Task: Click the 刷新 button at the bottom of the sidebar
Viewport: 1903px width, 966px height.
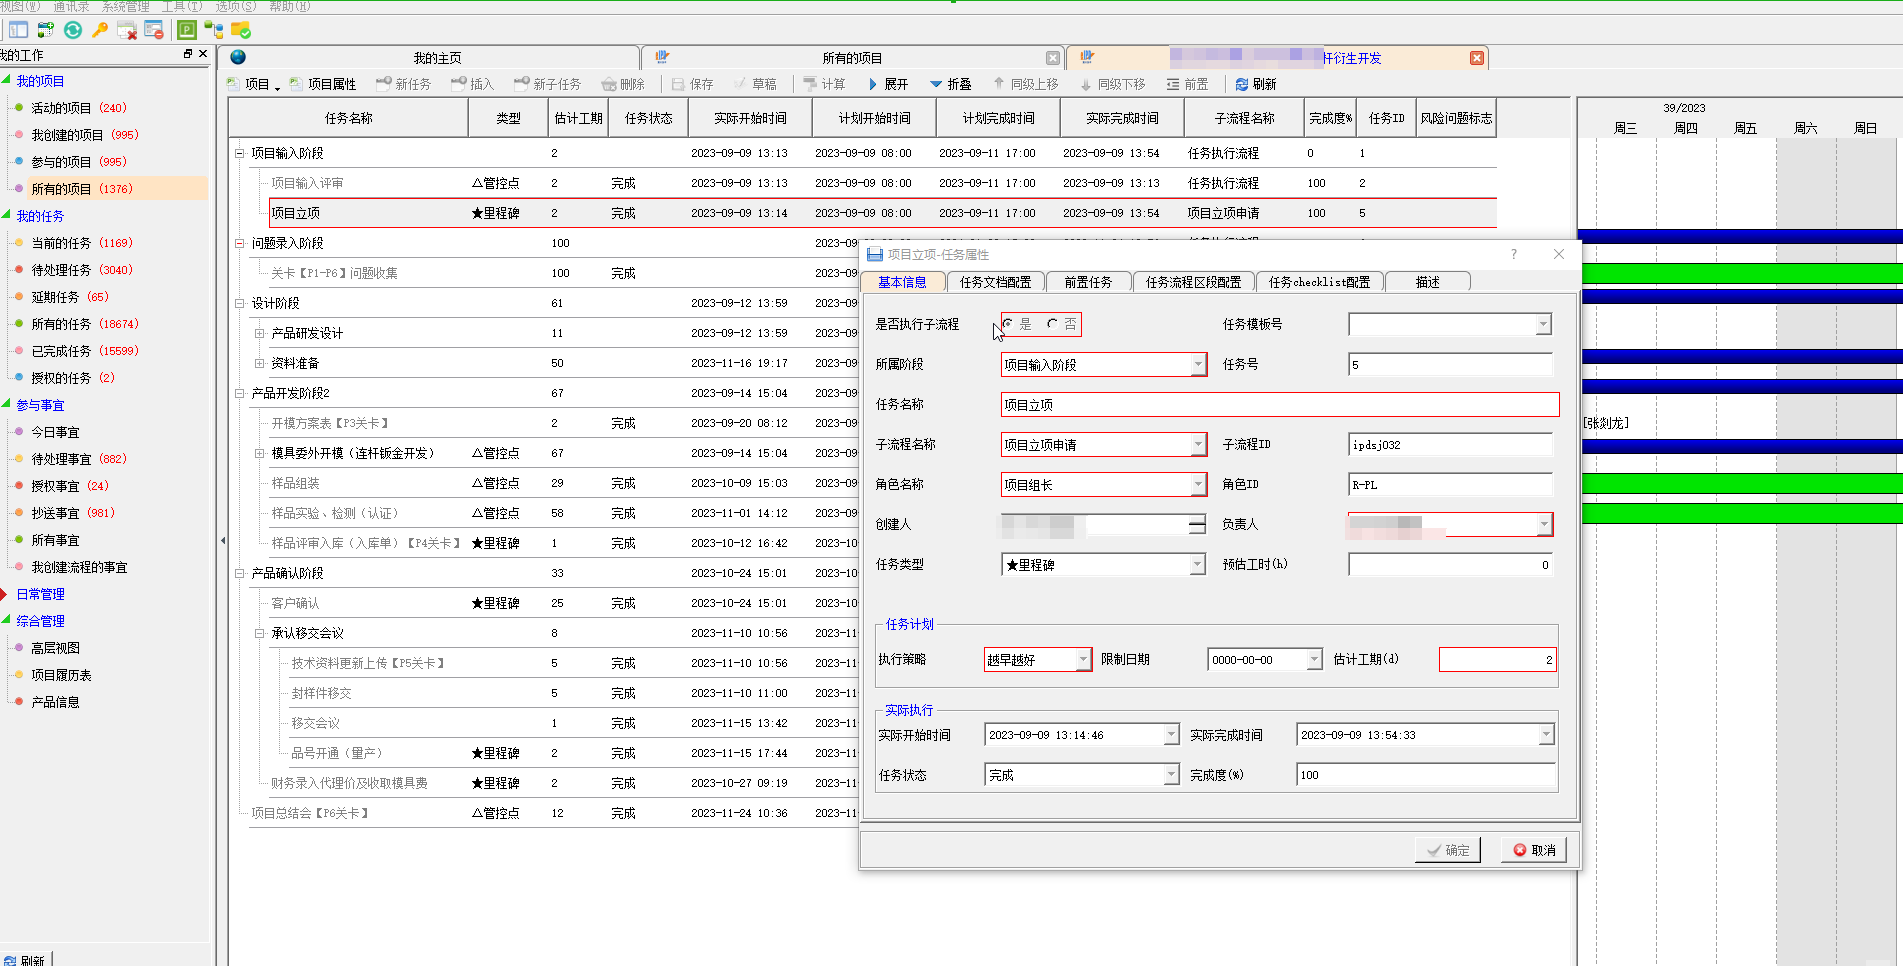Action: 25,960
